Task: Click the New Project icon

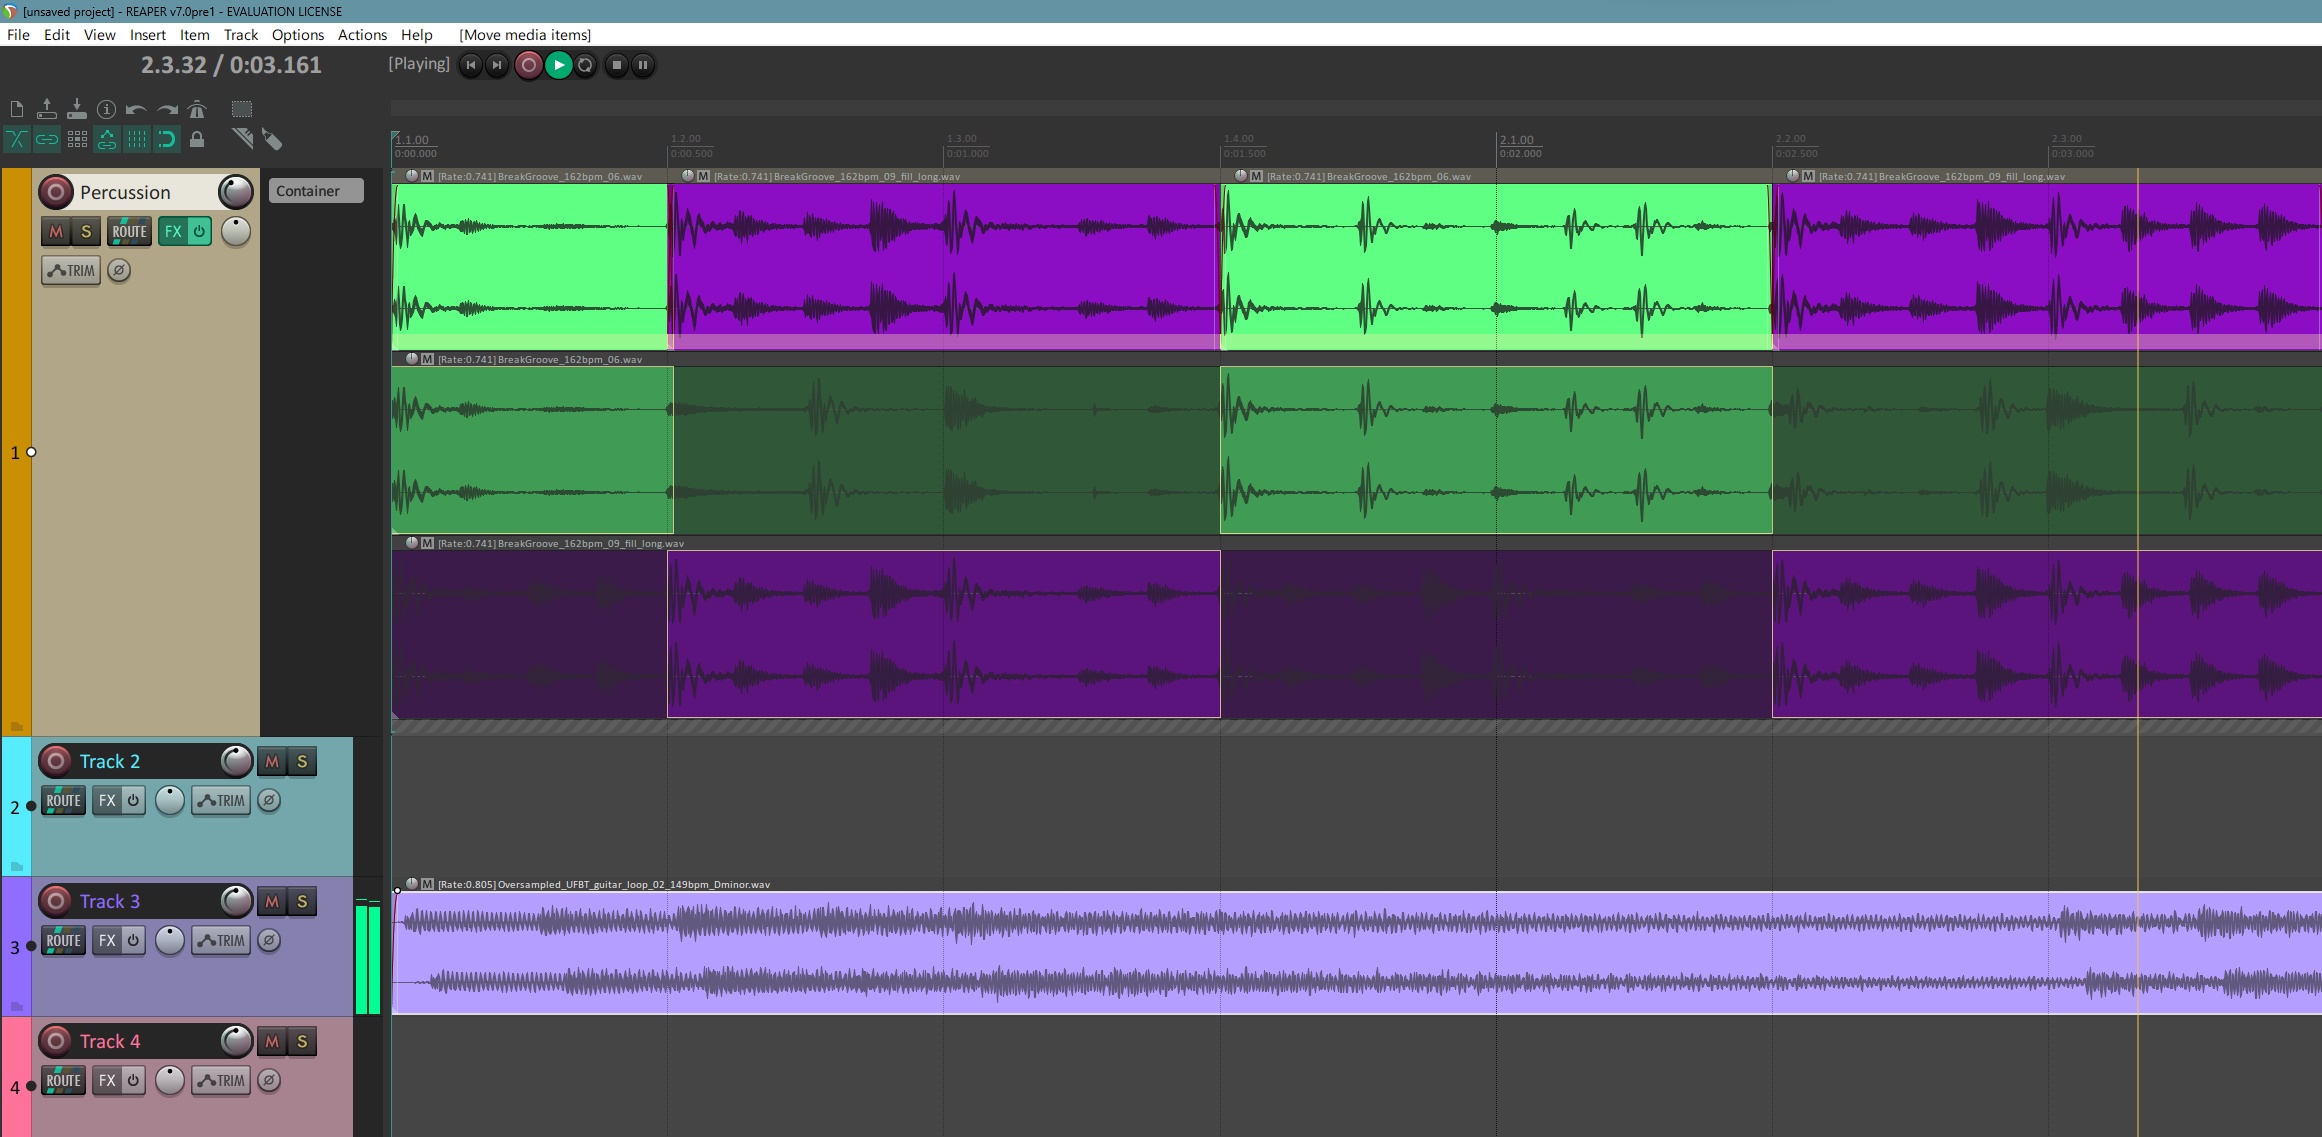Action: [17, 109]
